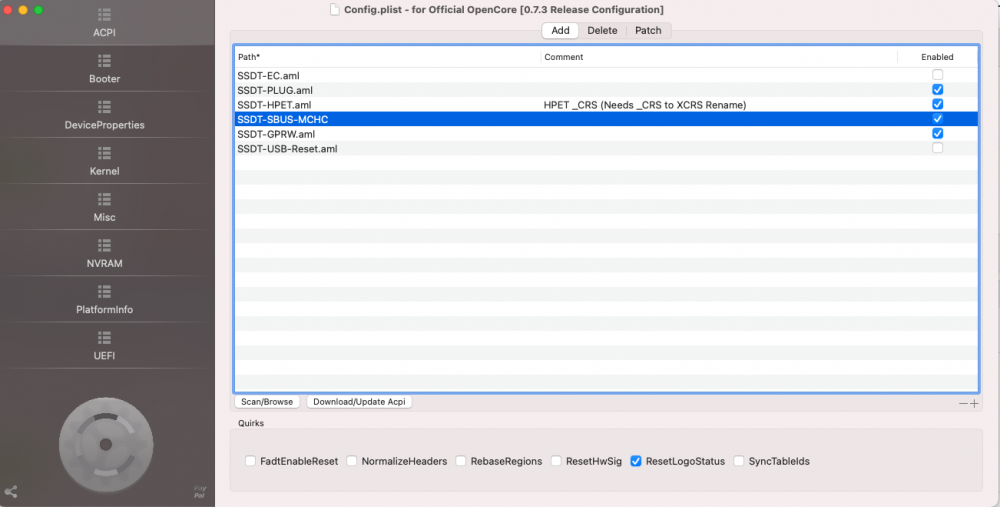Uncheck the ResetLogoStatus quirk
This screenshot has height=507, width=1000.
[636, 460]
